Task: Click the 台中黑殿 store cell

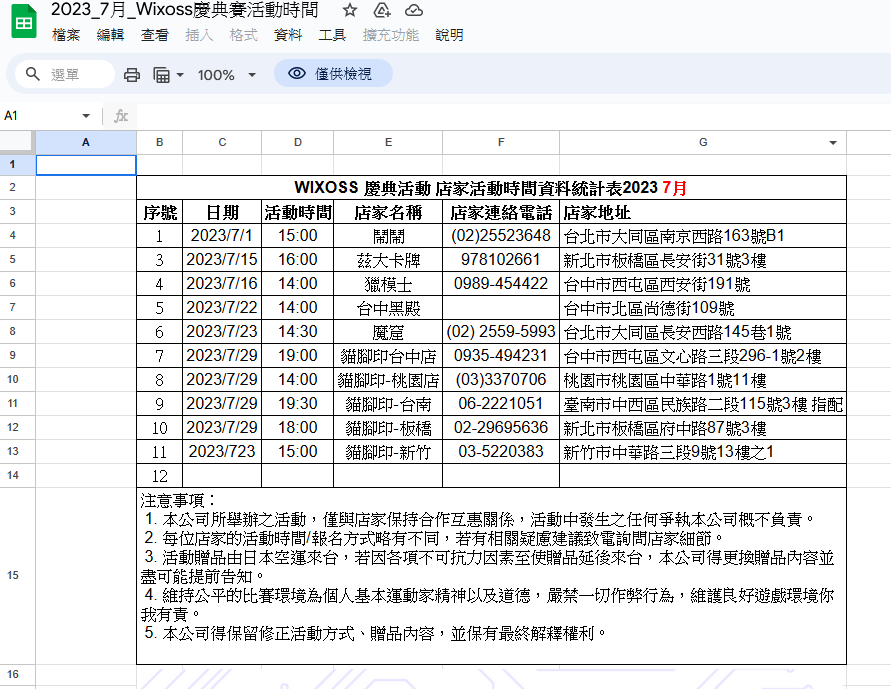Action: pos(388,308)
